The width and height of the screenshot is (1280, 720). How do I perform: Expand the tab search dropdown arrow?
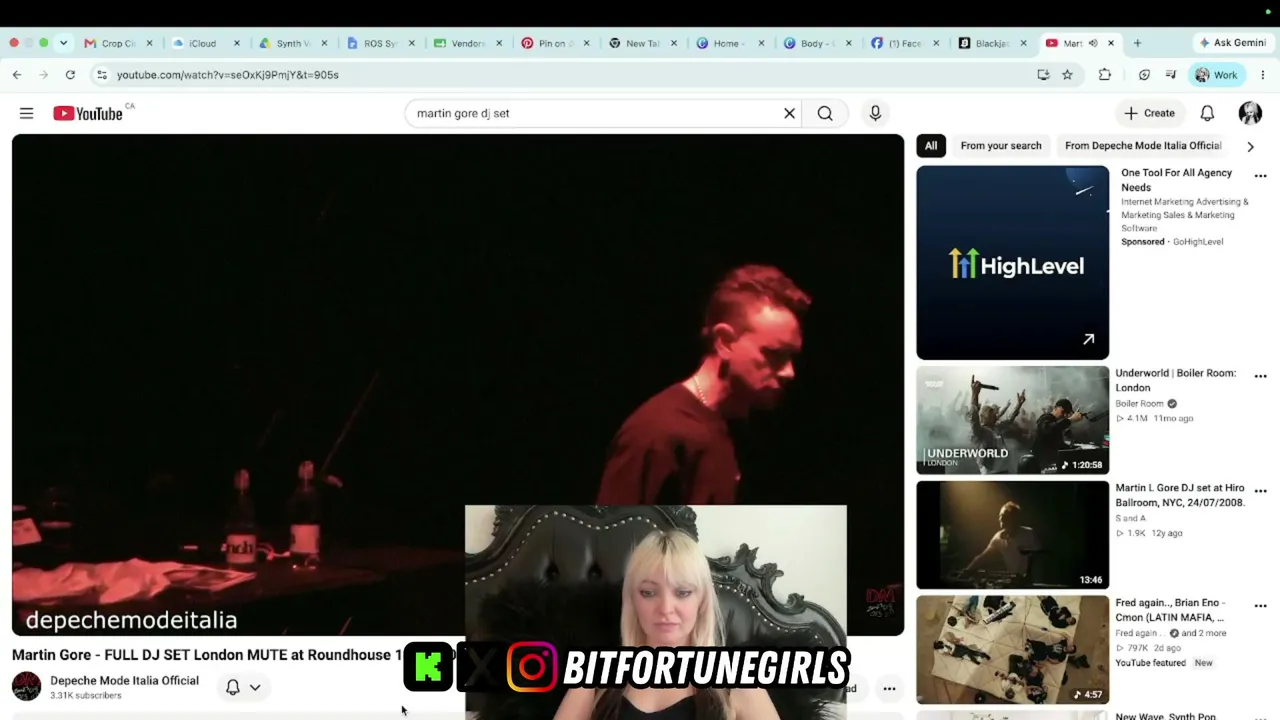[x=63, y=43]
